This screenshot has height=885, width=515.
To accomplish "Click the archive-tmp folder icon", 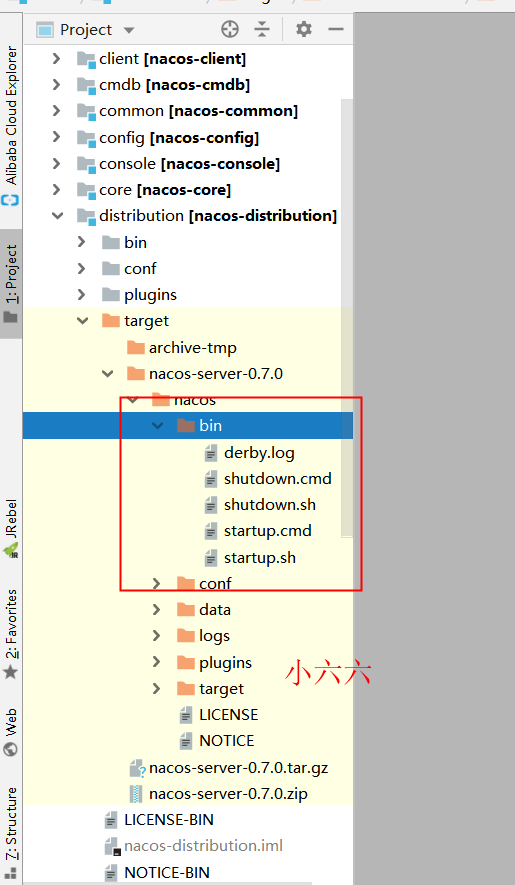I will [x=136, y=347].
